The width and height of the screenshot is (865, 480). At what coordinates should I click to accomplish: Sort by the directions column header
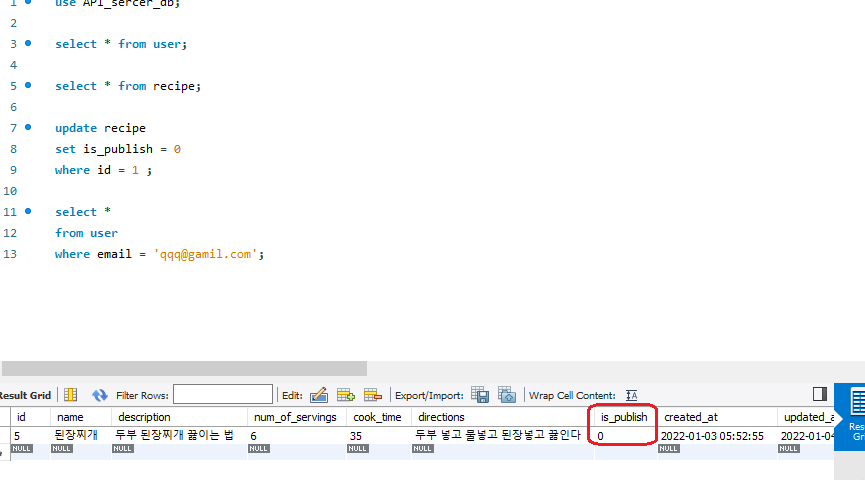click(x=503, y=417)
